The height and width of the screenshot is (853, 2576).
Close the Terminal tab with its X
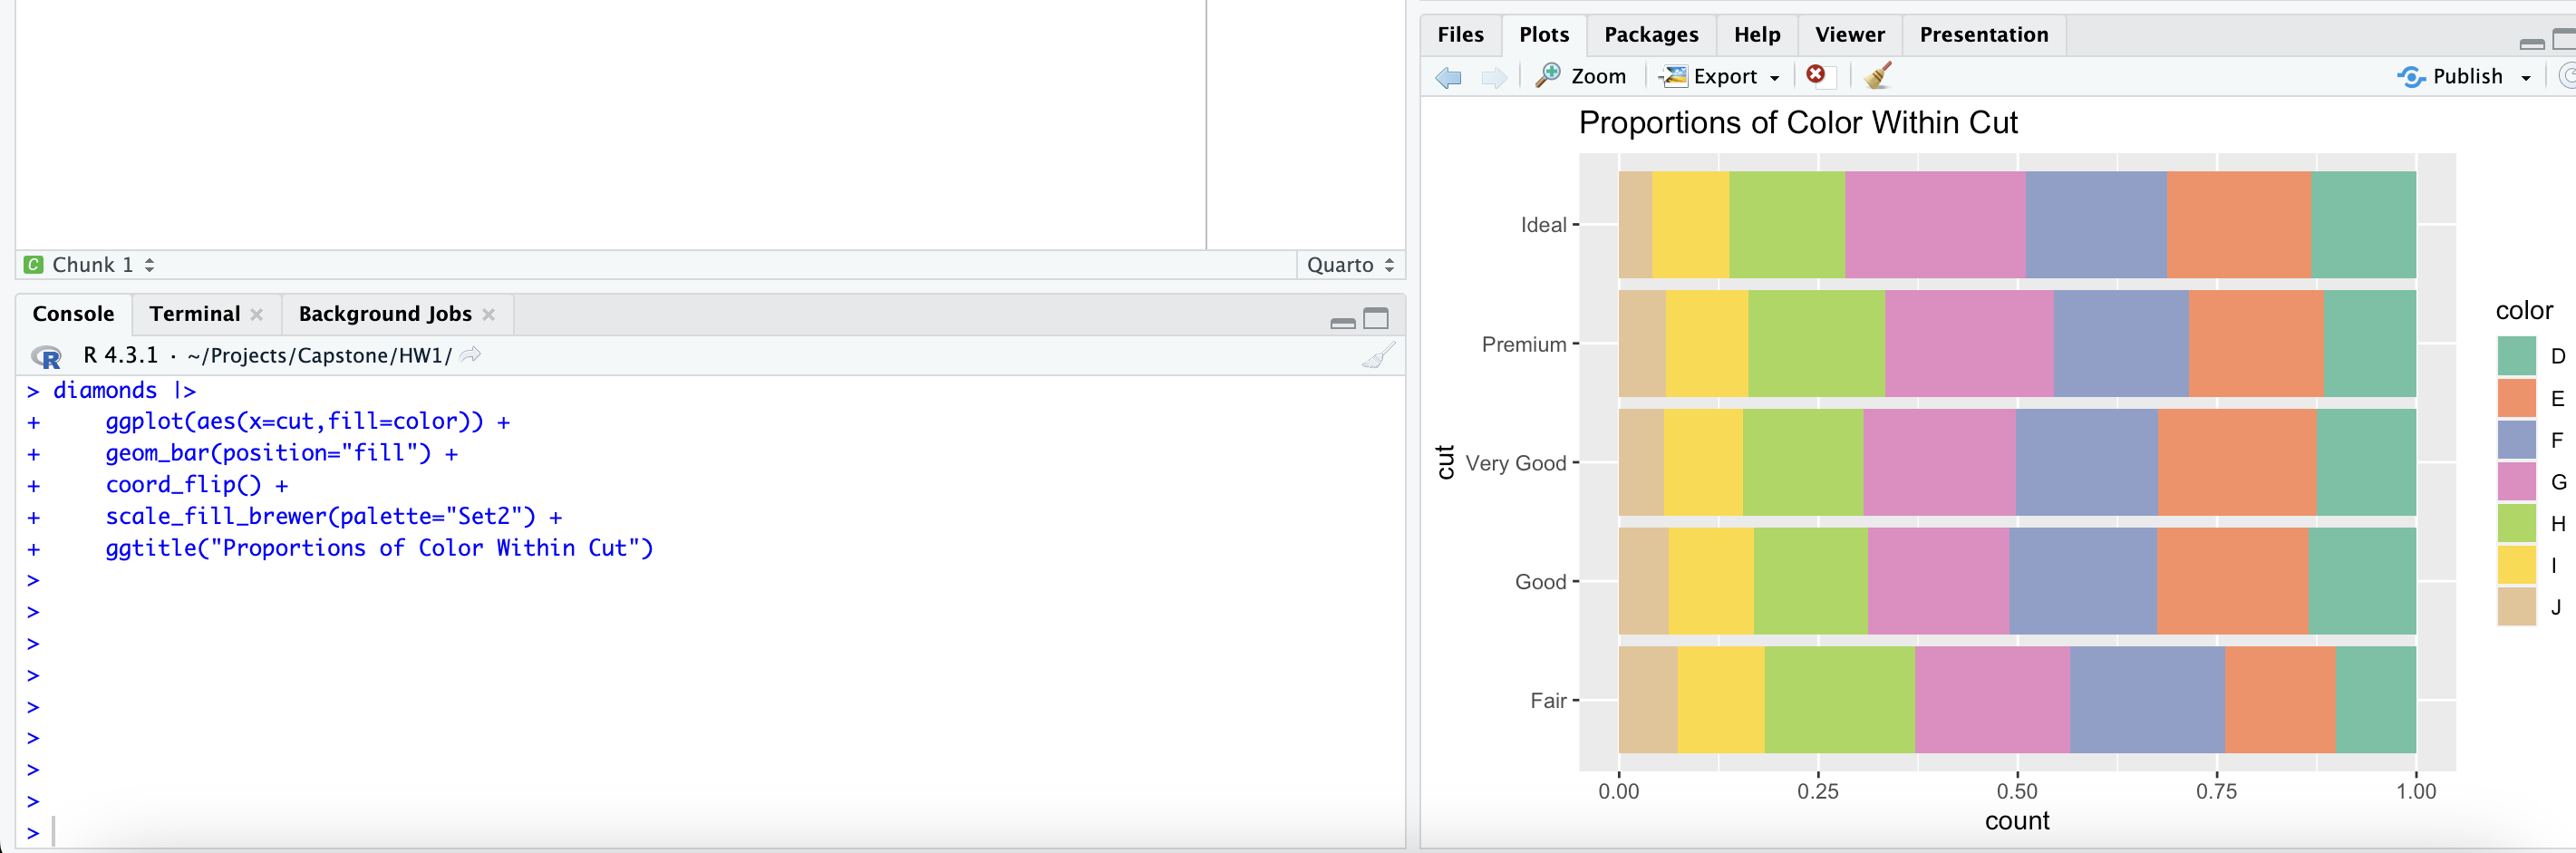(256, 314)
